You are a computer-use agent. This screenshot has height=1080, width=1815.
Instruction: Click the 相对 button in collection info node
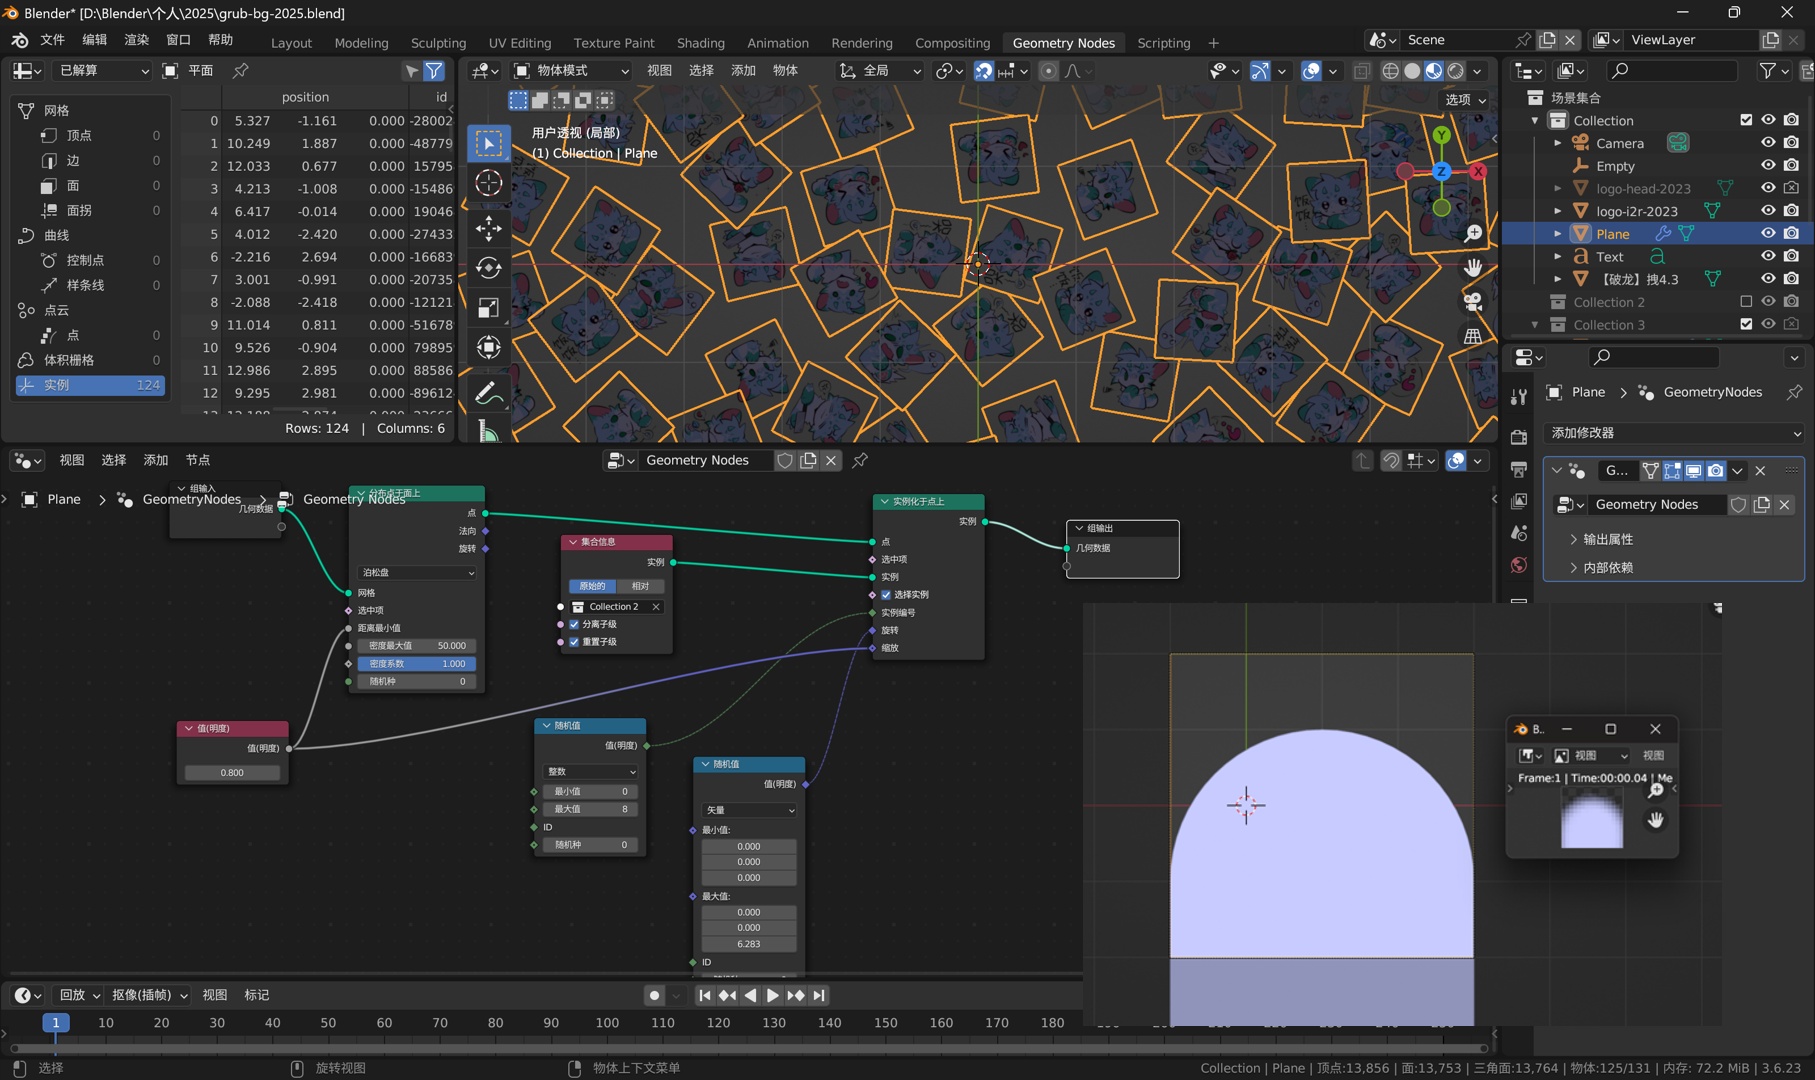point(641,586)
